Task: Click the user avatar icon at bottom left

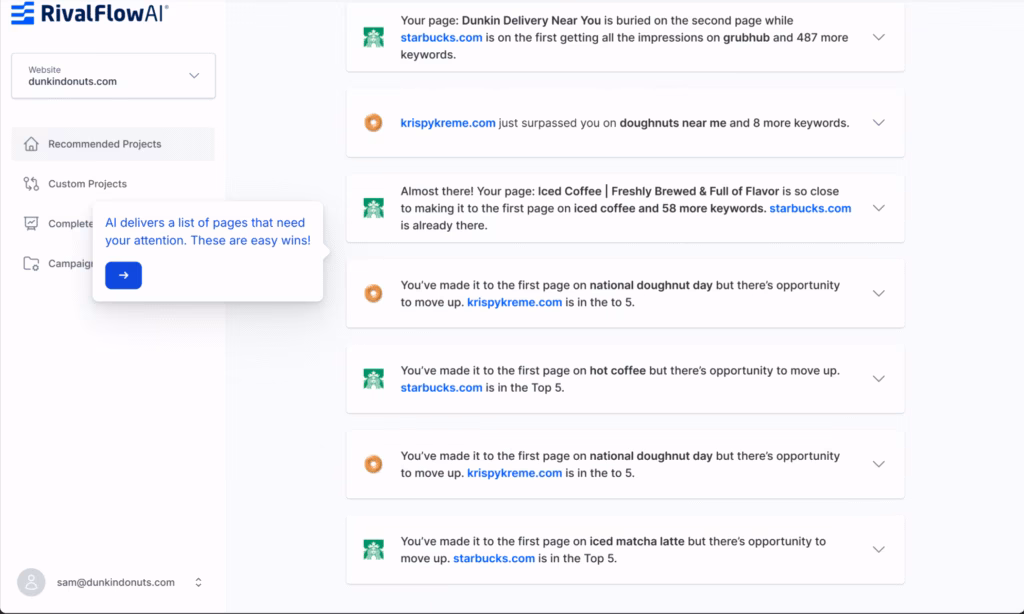Action: coord(32,582)
